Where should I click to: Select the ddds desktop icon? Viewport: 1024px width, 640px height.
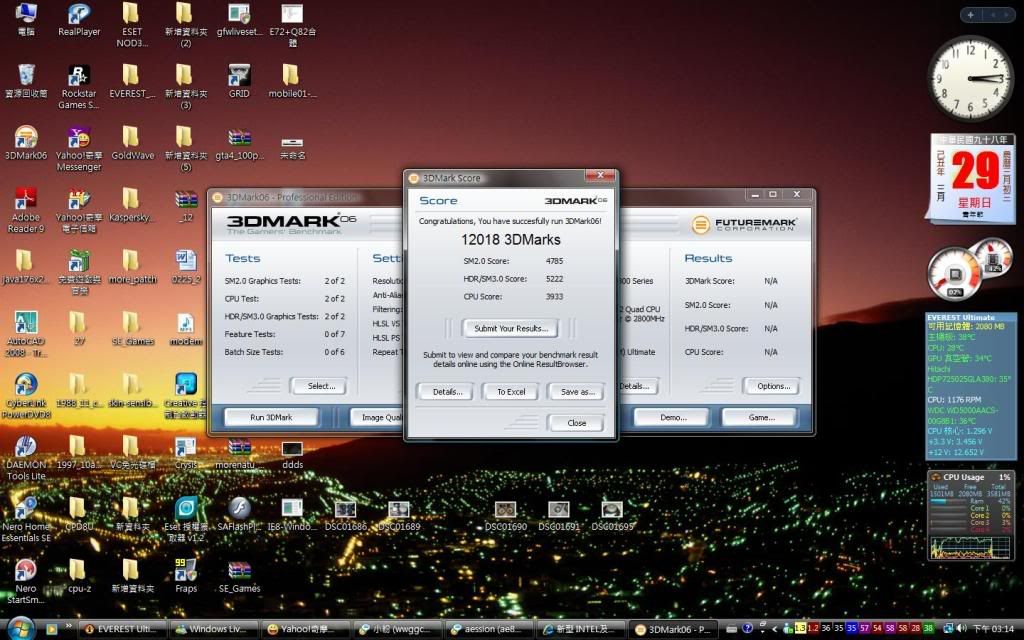[x=292, y=455]
